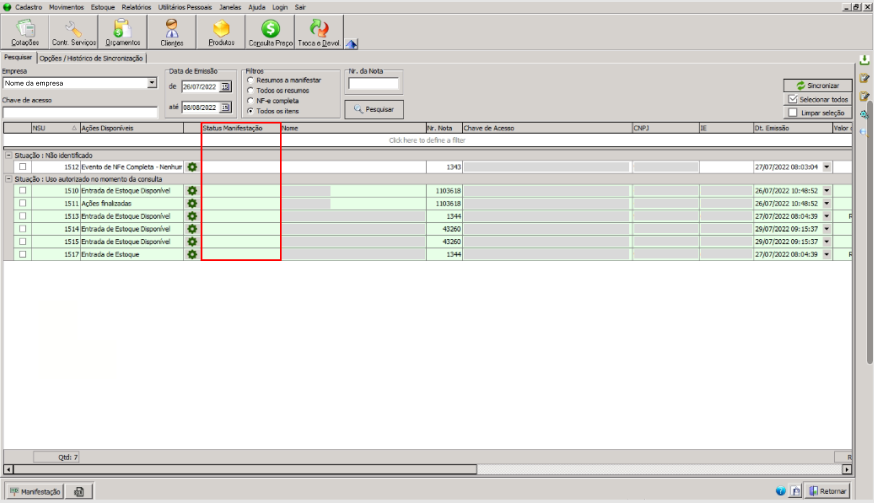Click the Contr. Serviços wrench icon
874x503 pixels.
coord(74,32)
